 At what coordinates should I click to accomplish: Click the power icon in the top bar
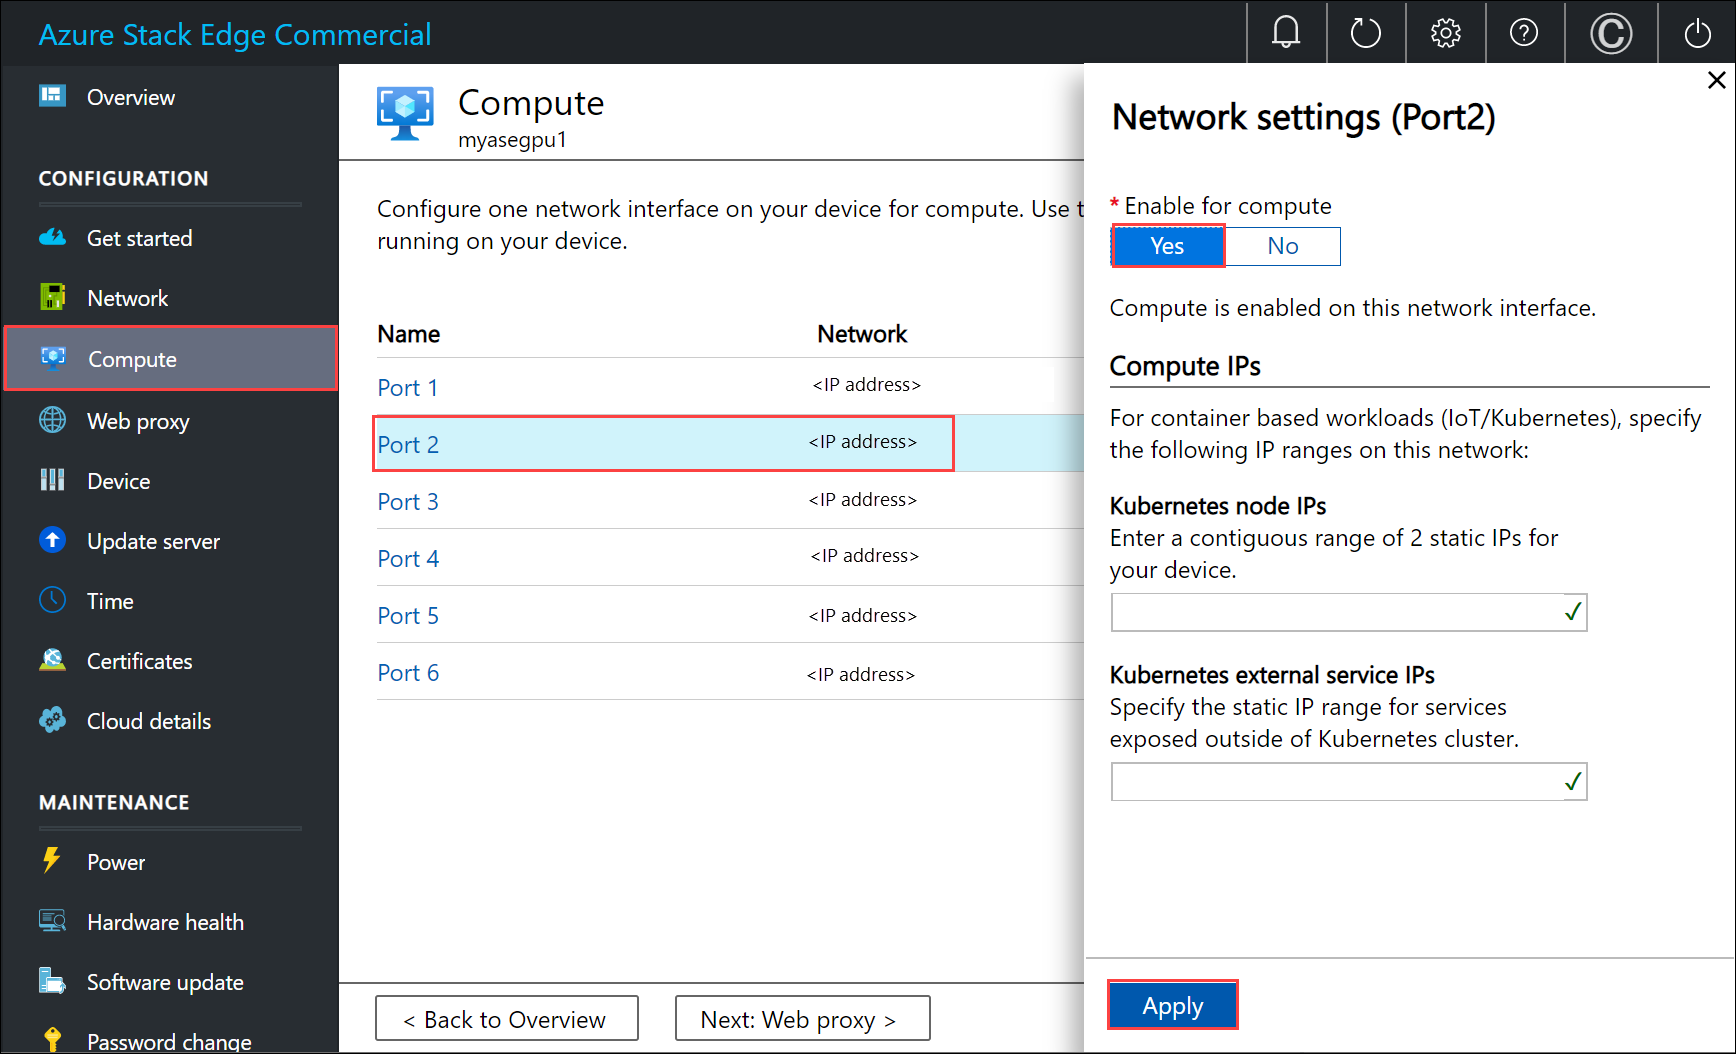tap(1697, 32)
